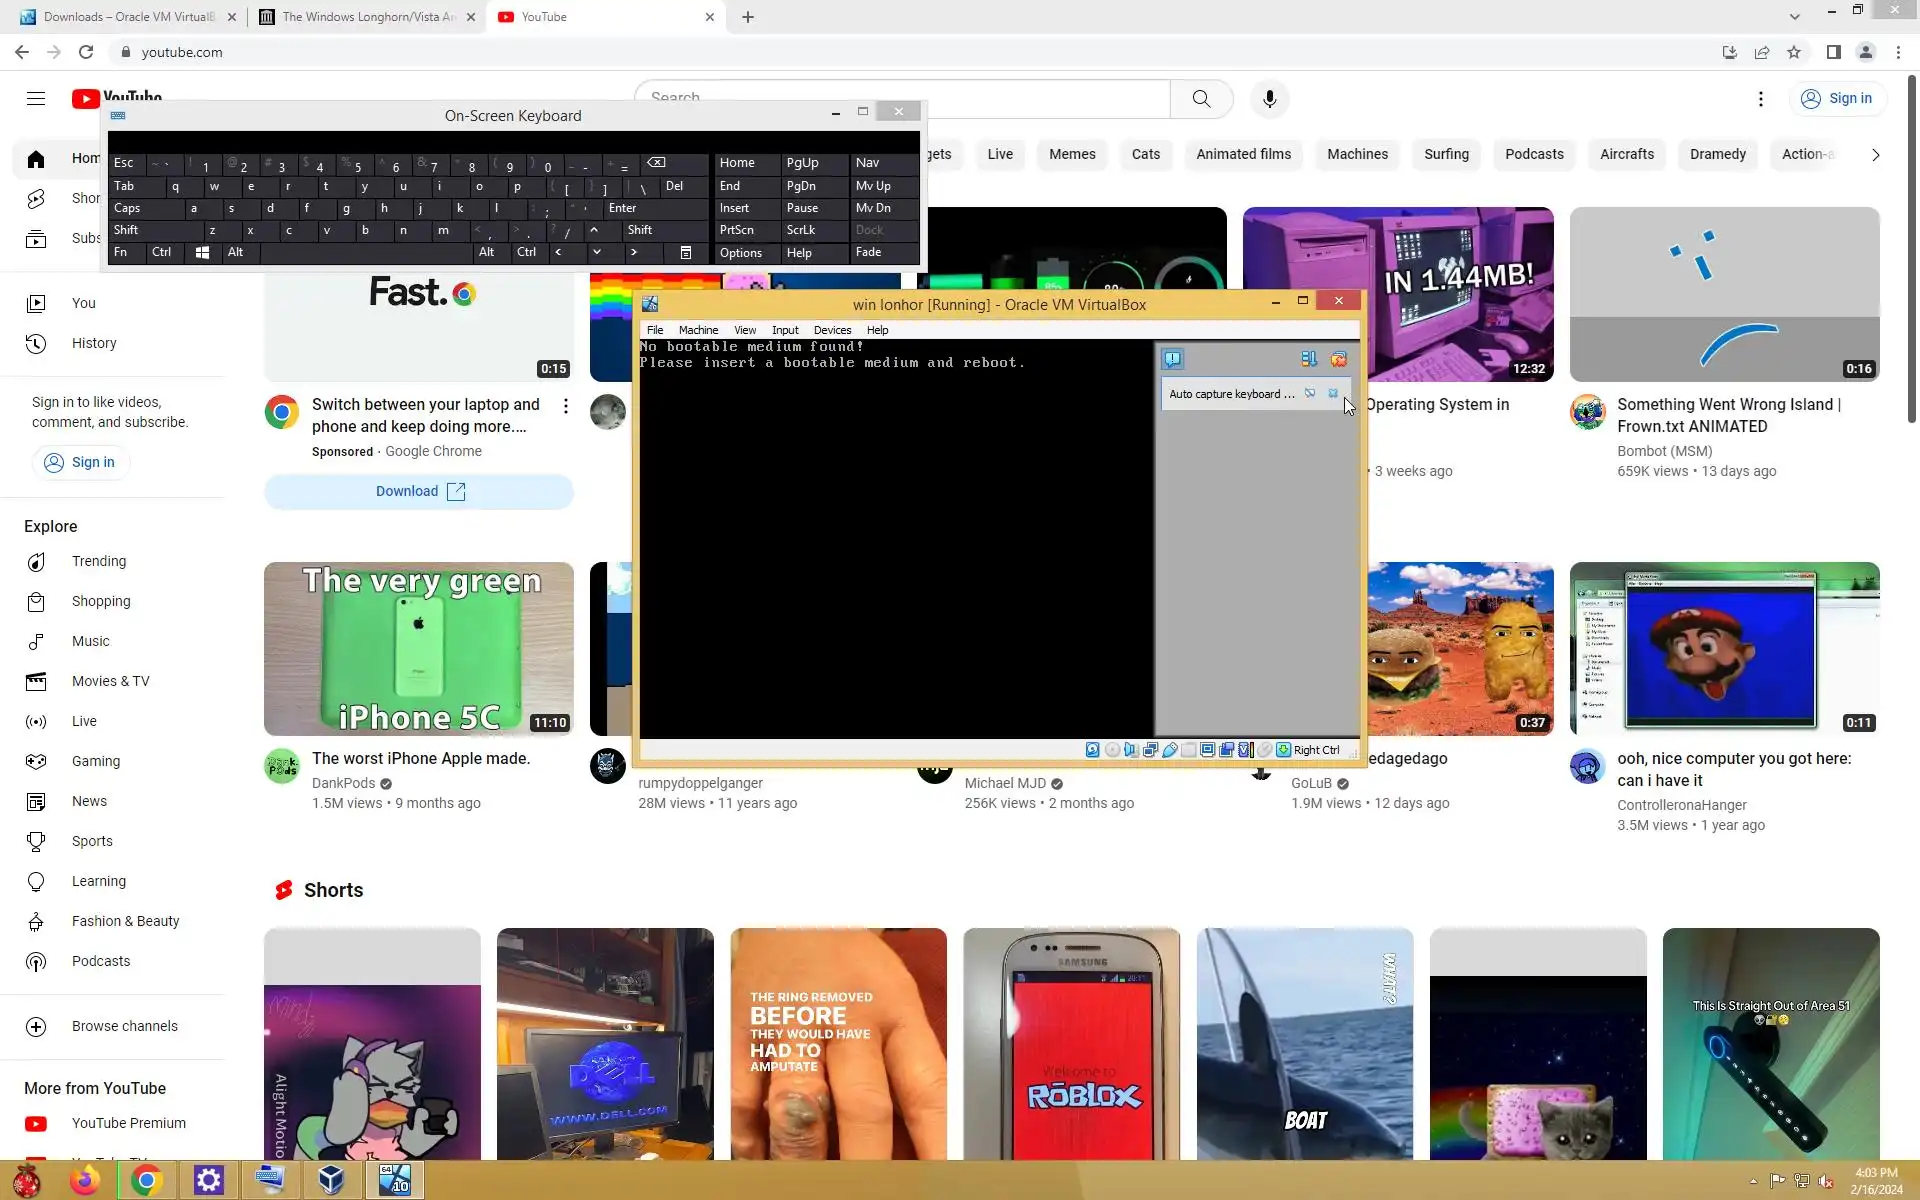
Task: Click the VirtualBox USB devices status icon
Action: 1169,750
